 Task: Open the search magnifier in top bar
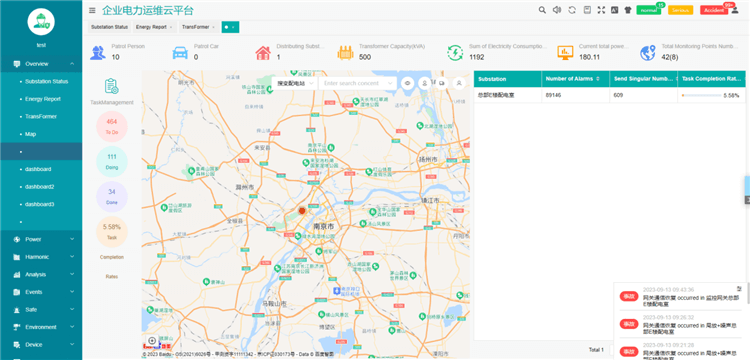[542, 10]
